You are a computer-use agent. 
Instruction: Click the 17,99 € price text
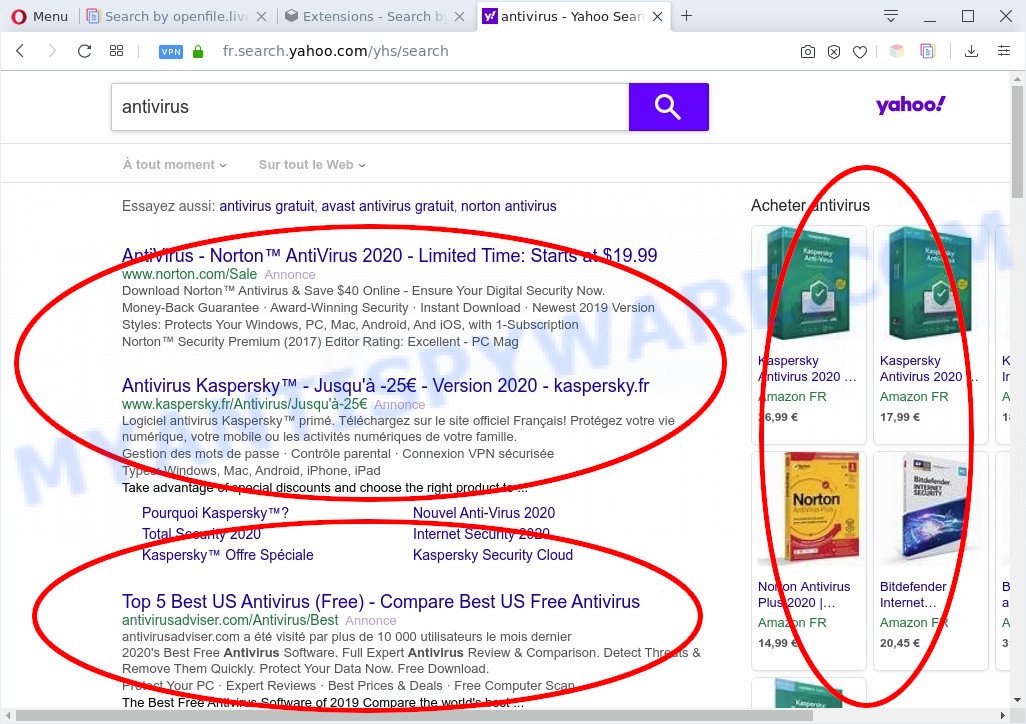click(x=900, y=417)
